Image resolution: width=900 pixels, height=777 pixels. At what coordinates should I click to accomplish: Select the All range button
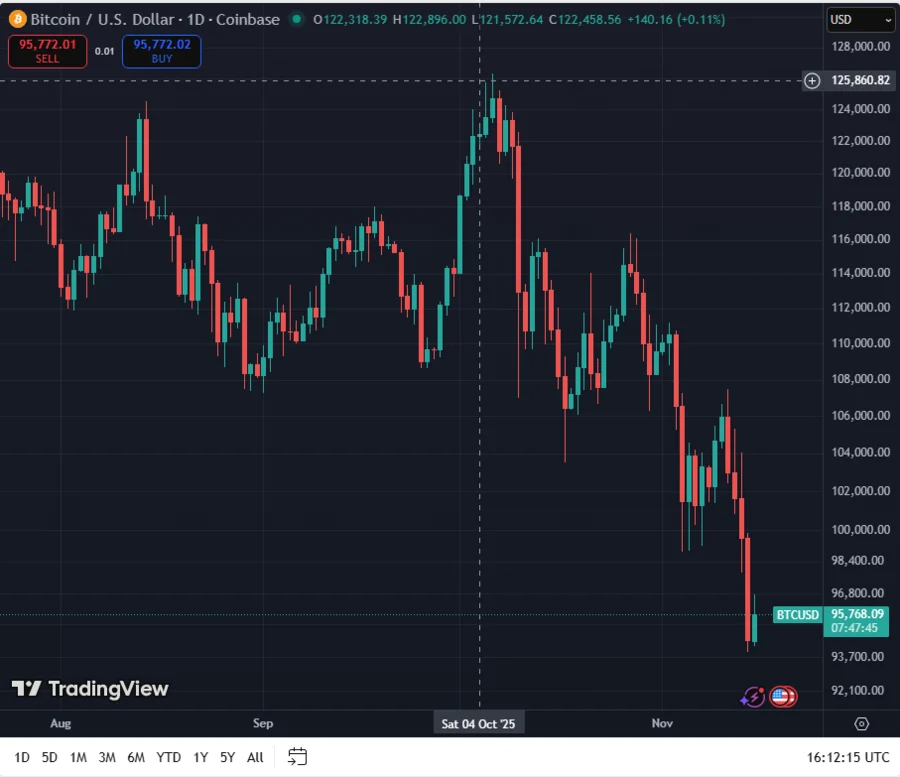255,758
